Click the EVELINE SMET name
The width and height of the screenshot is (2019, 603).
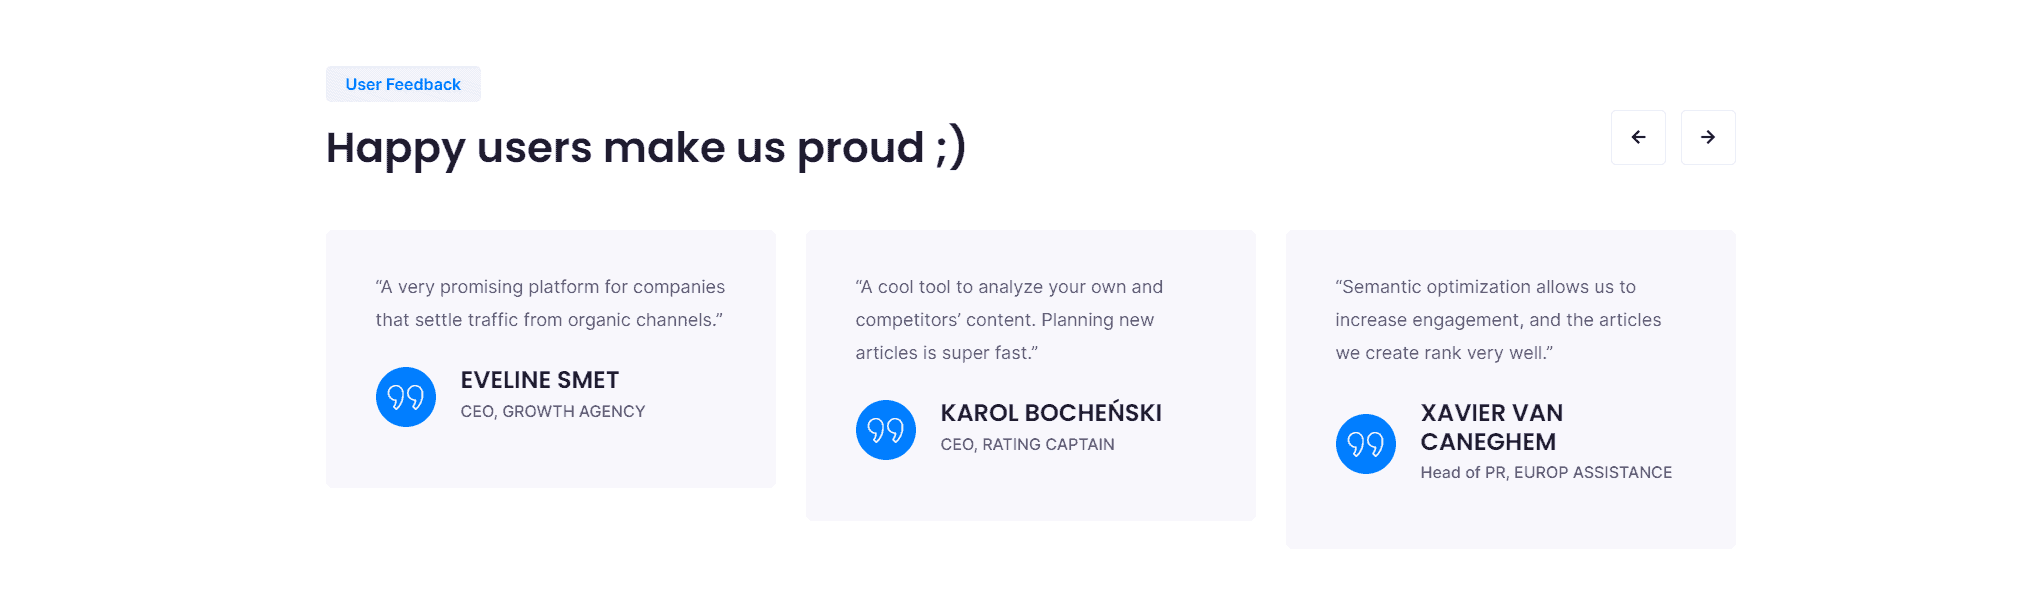[540, 380]
